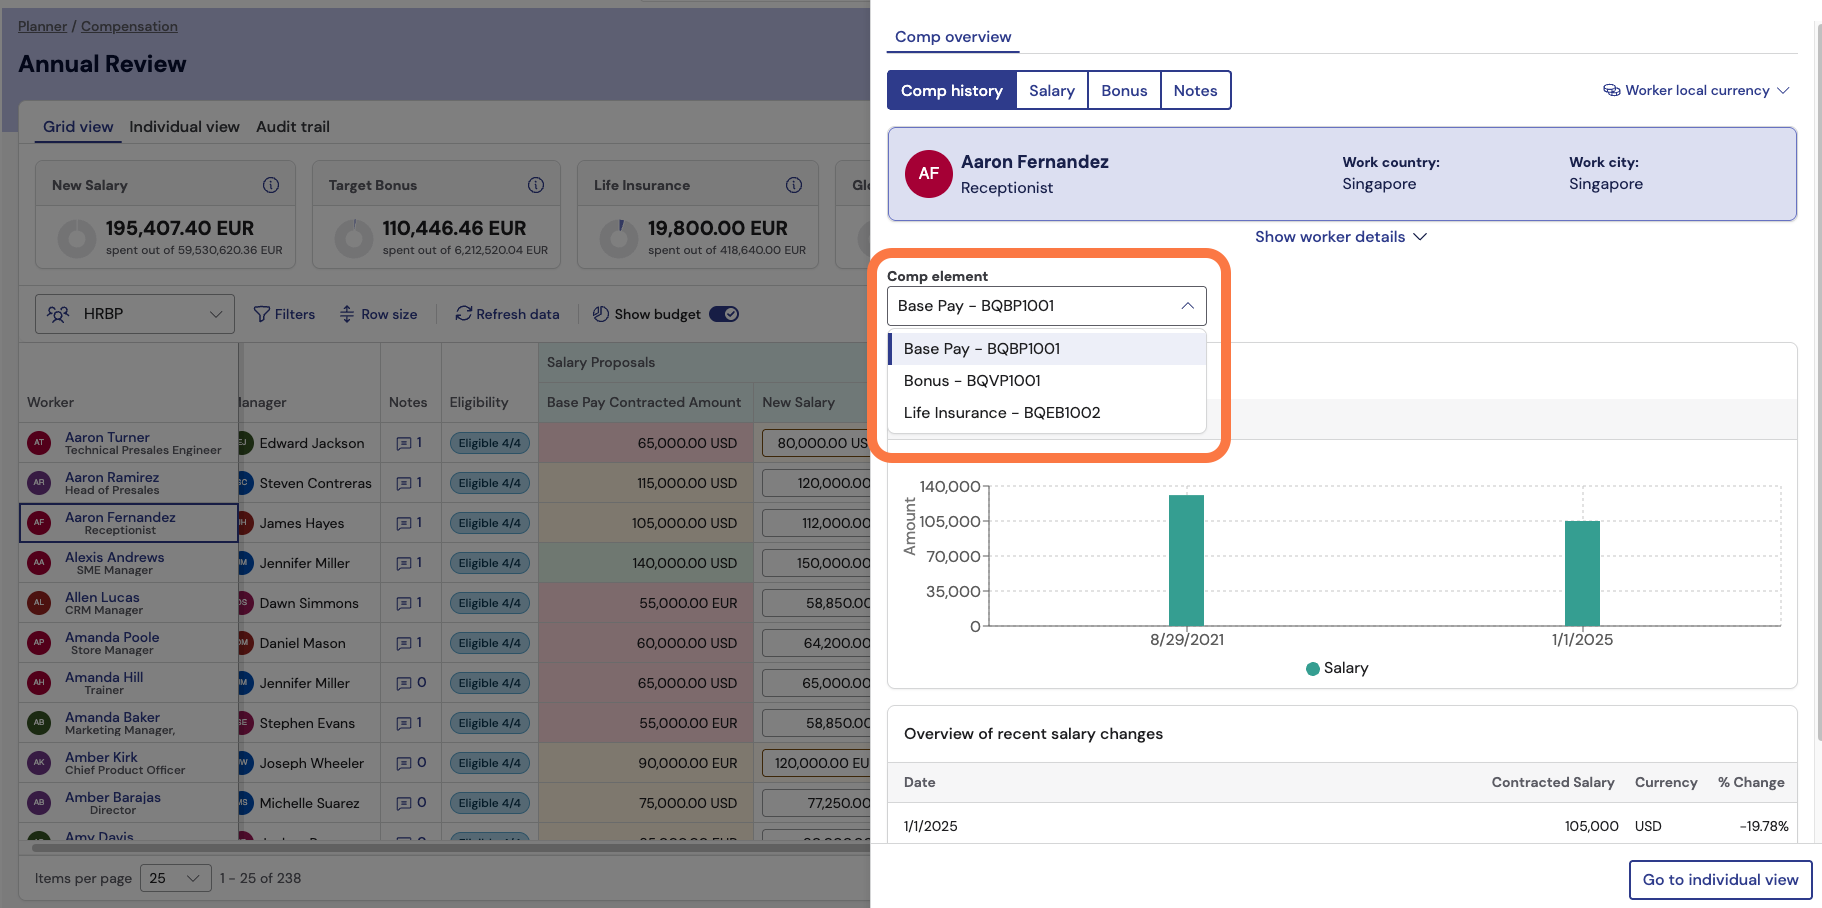Click New Salary field for Joseph Wheeler
1822x908 pixels.
(x=816, y=763)
